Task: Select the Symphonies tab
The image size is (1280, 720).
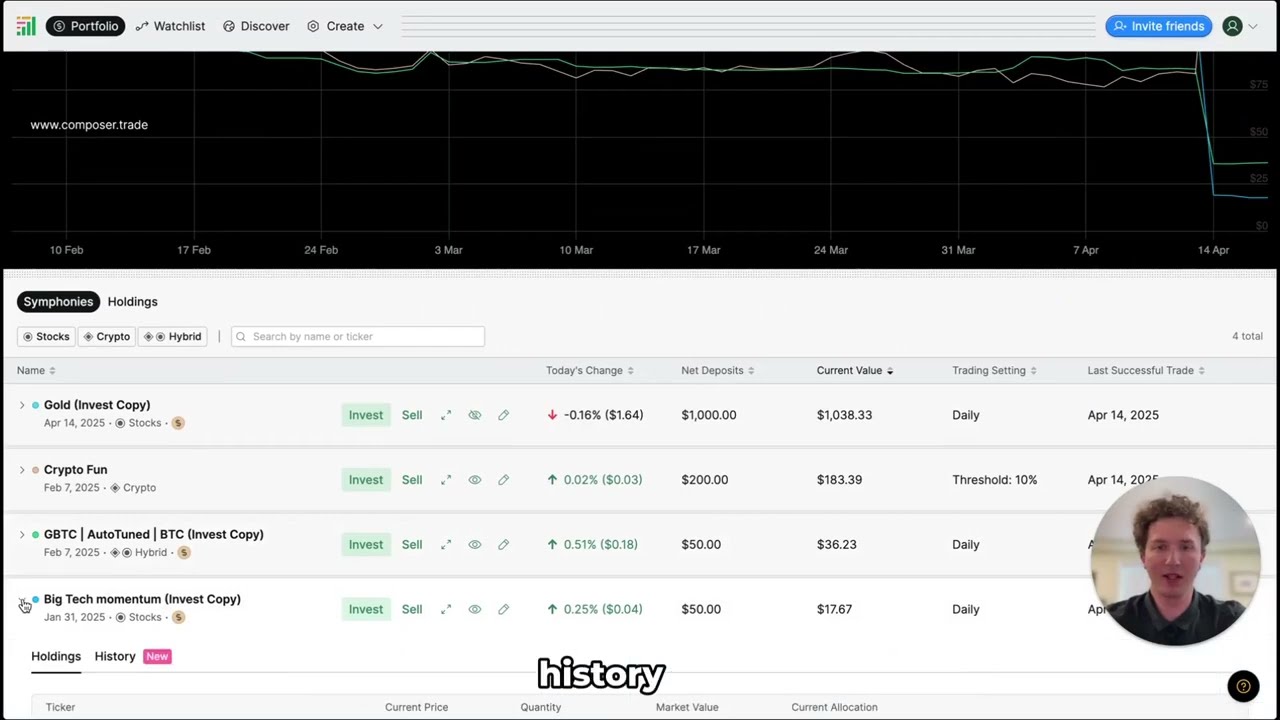Action: pyautogui.click(x=58, y=302)
